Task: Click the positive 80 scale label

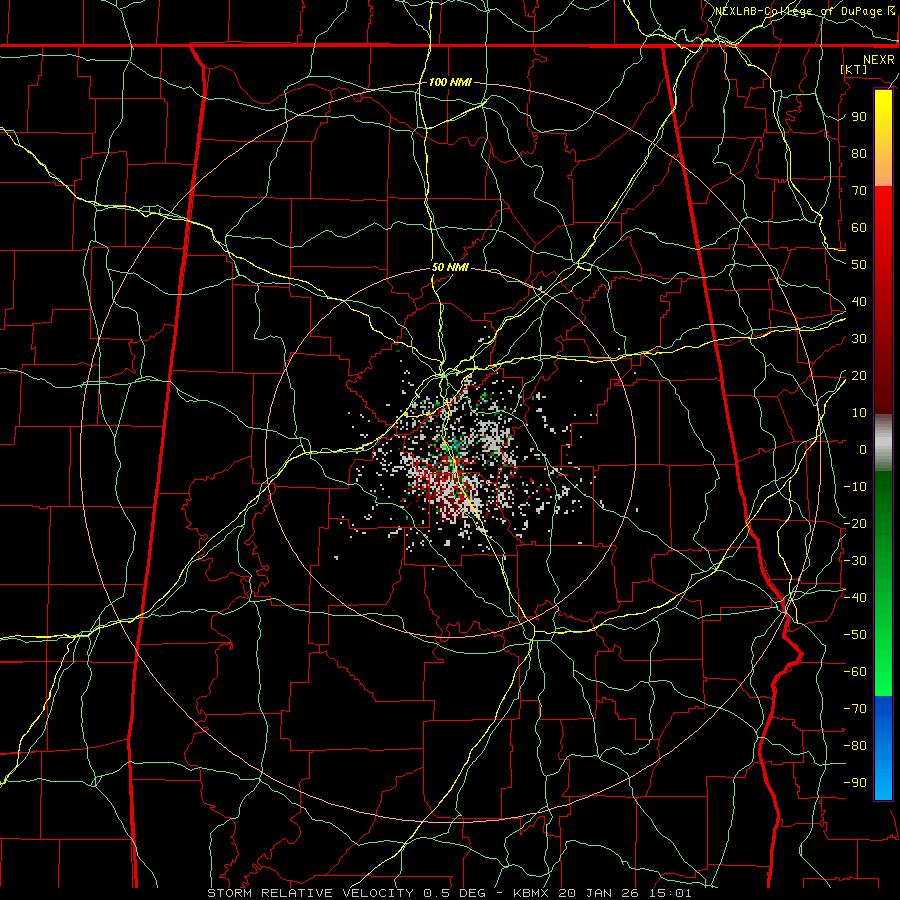Action: coord(859,154)
